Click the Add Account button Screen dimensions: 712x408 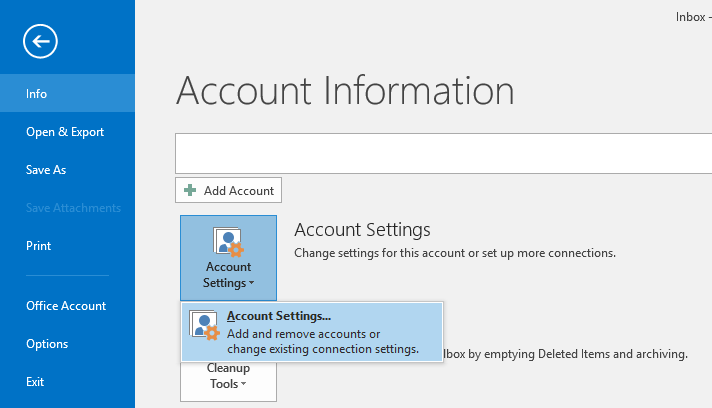click(x=228, y=190)
